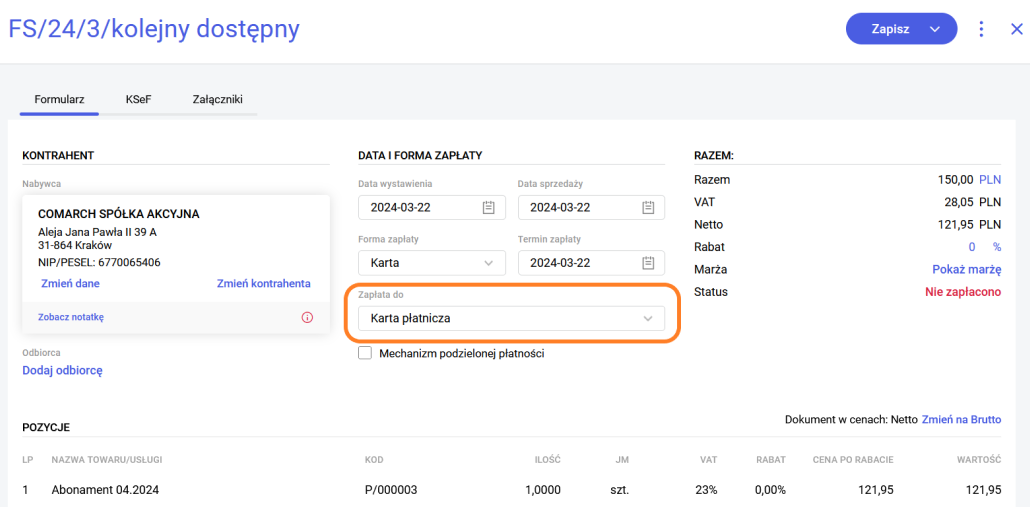Select the Formularz tab

tap(59, 100)
